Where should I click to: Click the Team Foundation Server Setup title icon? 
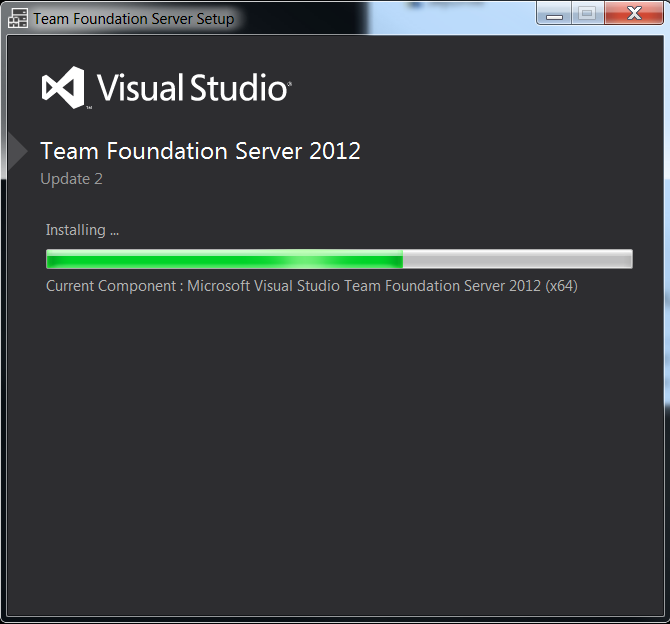pyautogui.click(x=18, y=18)
